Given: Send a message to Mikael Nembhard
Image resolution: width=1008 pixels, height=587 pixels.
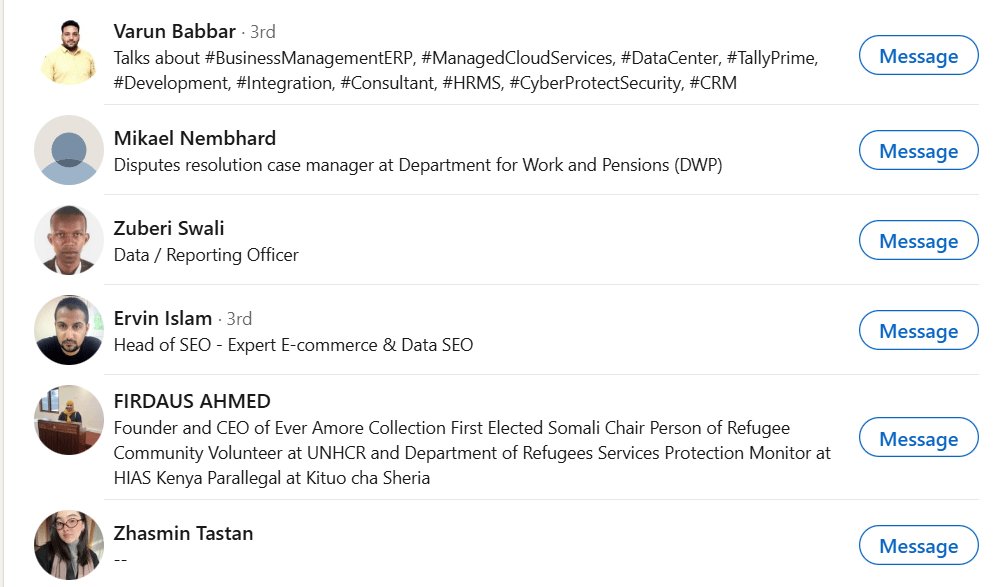Looking at the screenshot, I should point(918,151).
